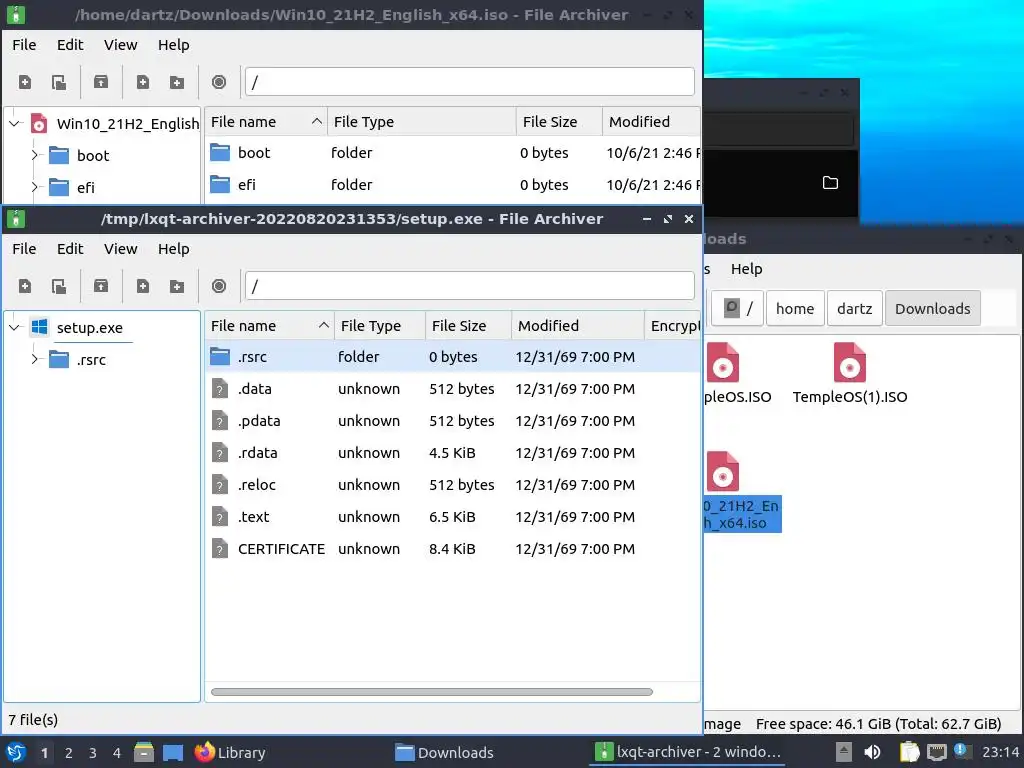Select the .data file row
Screen dimensions: 1024x768
(453, 389)
